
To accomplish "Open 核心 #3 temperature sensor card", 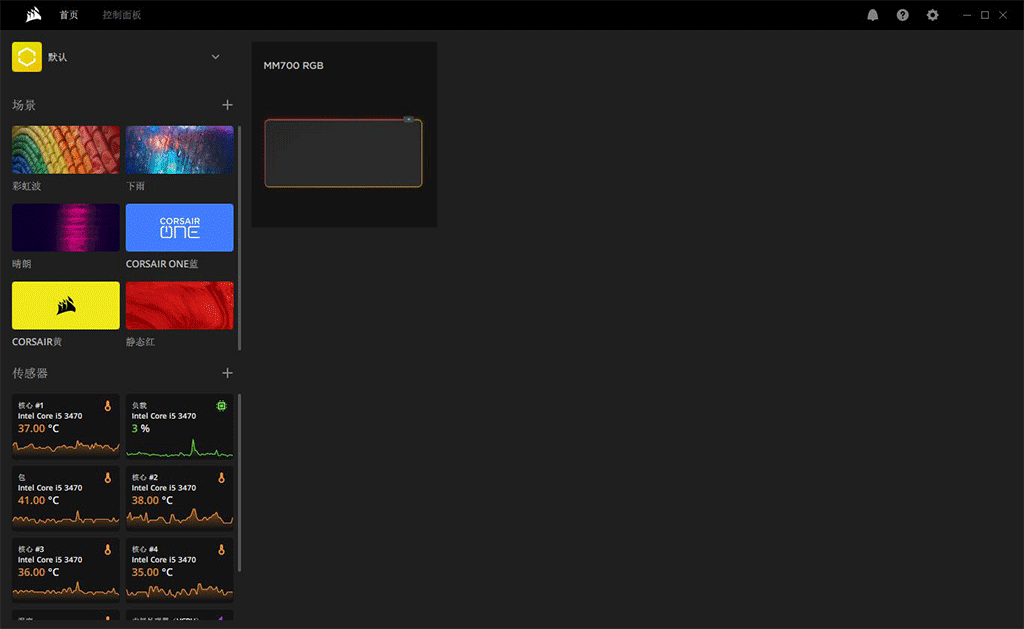I will pos(66,570).
